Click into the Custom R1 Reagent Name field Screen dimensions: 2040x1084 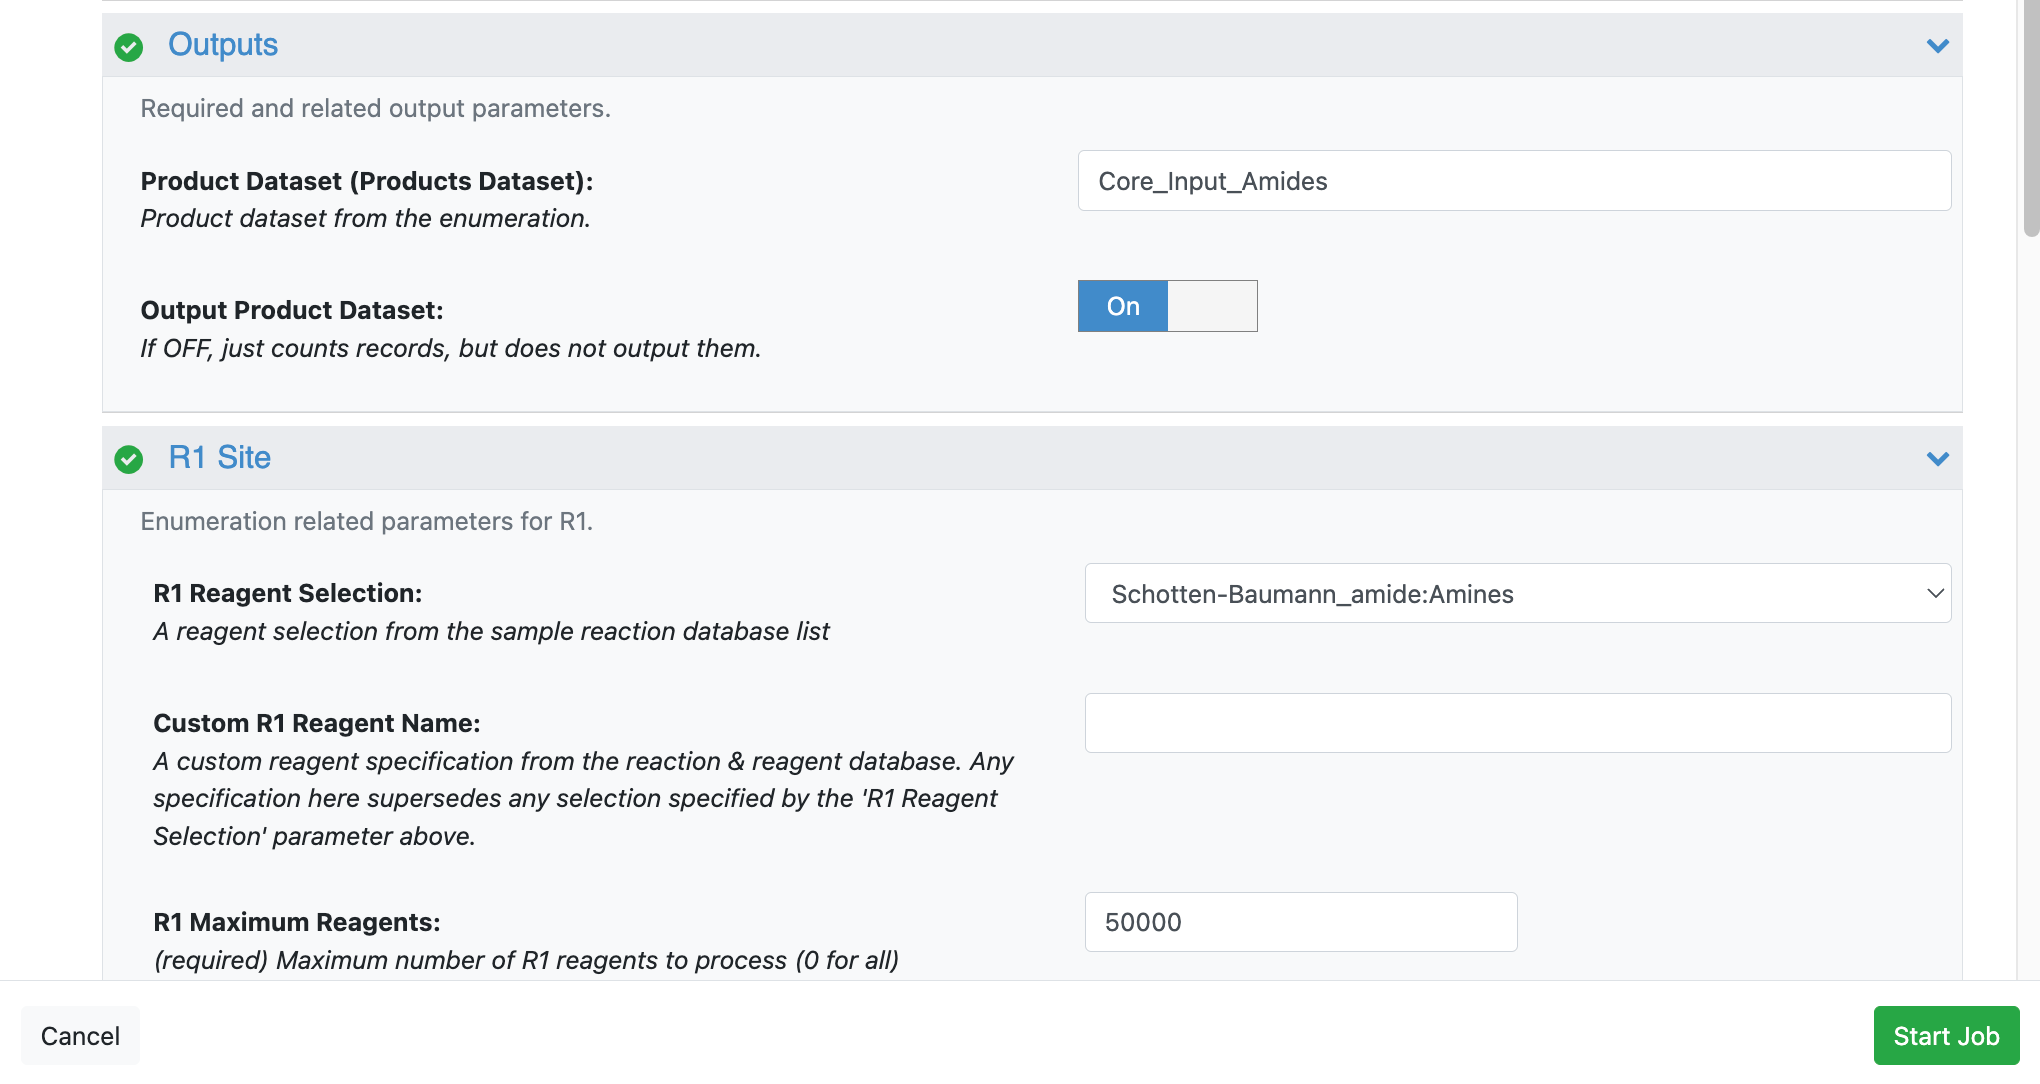coord(1517,723)
